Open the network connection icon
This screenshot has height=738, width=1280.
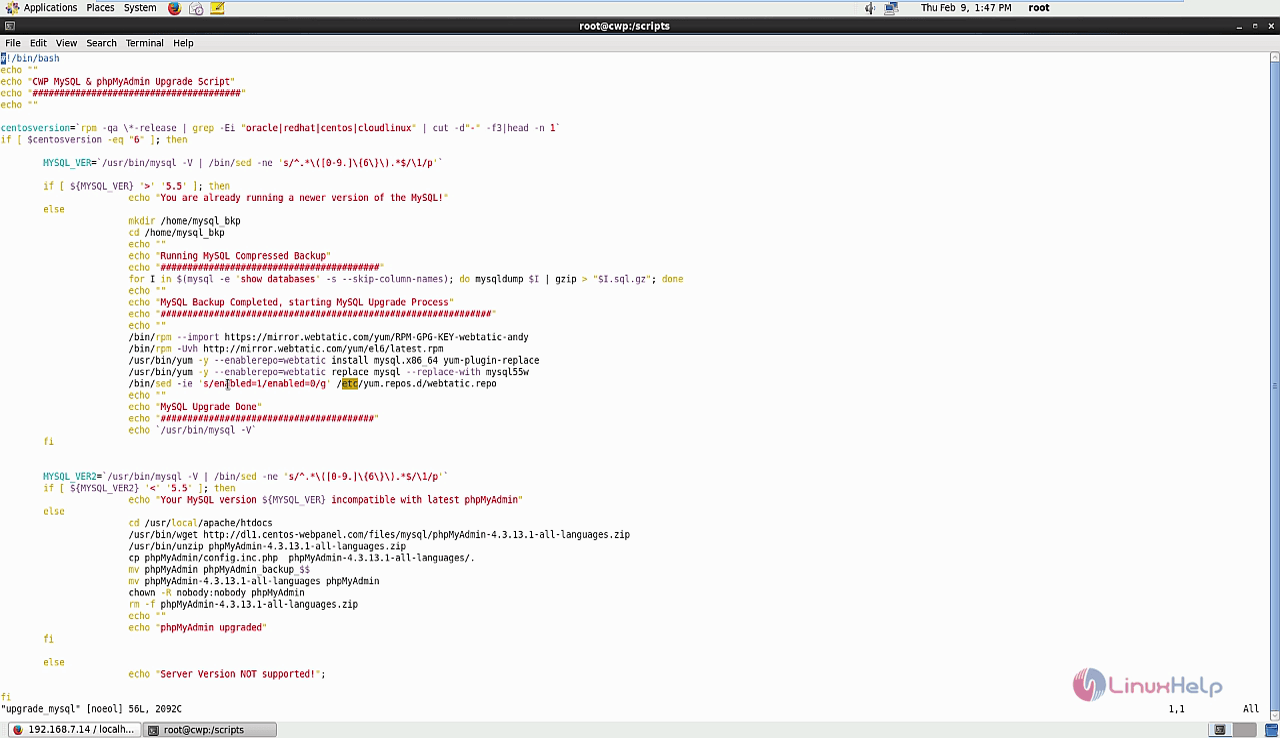[892, 8]
